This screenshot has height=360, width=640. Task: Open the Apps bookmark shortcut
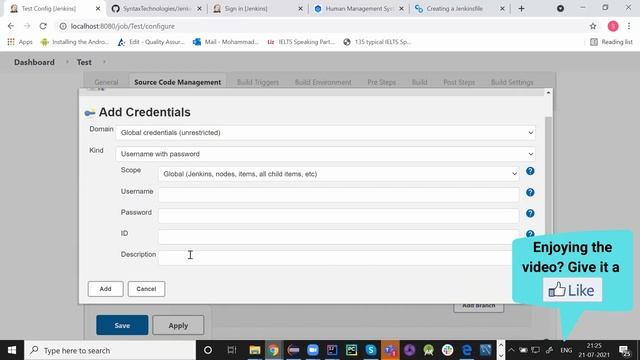[20, 42]
